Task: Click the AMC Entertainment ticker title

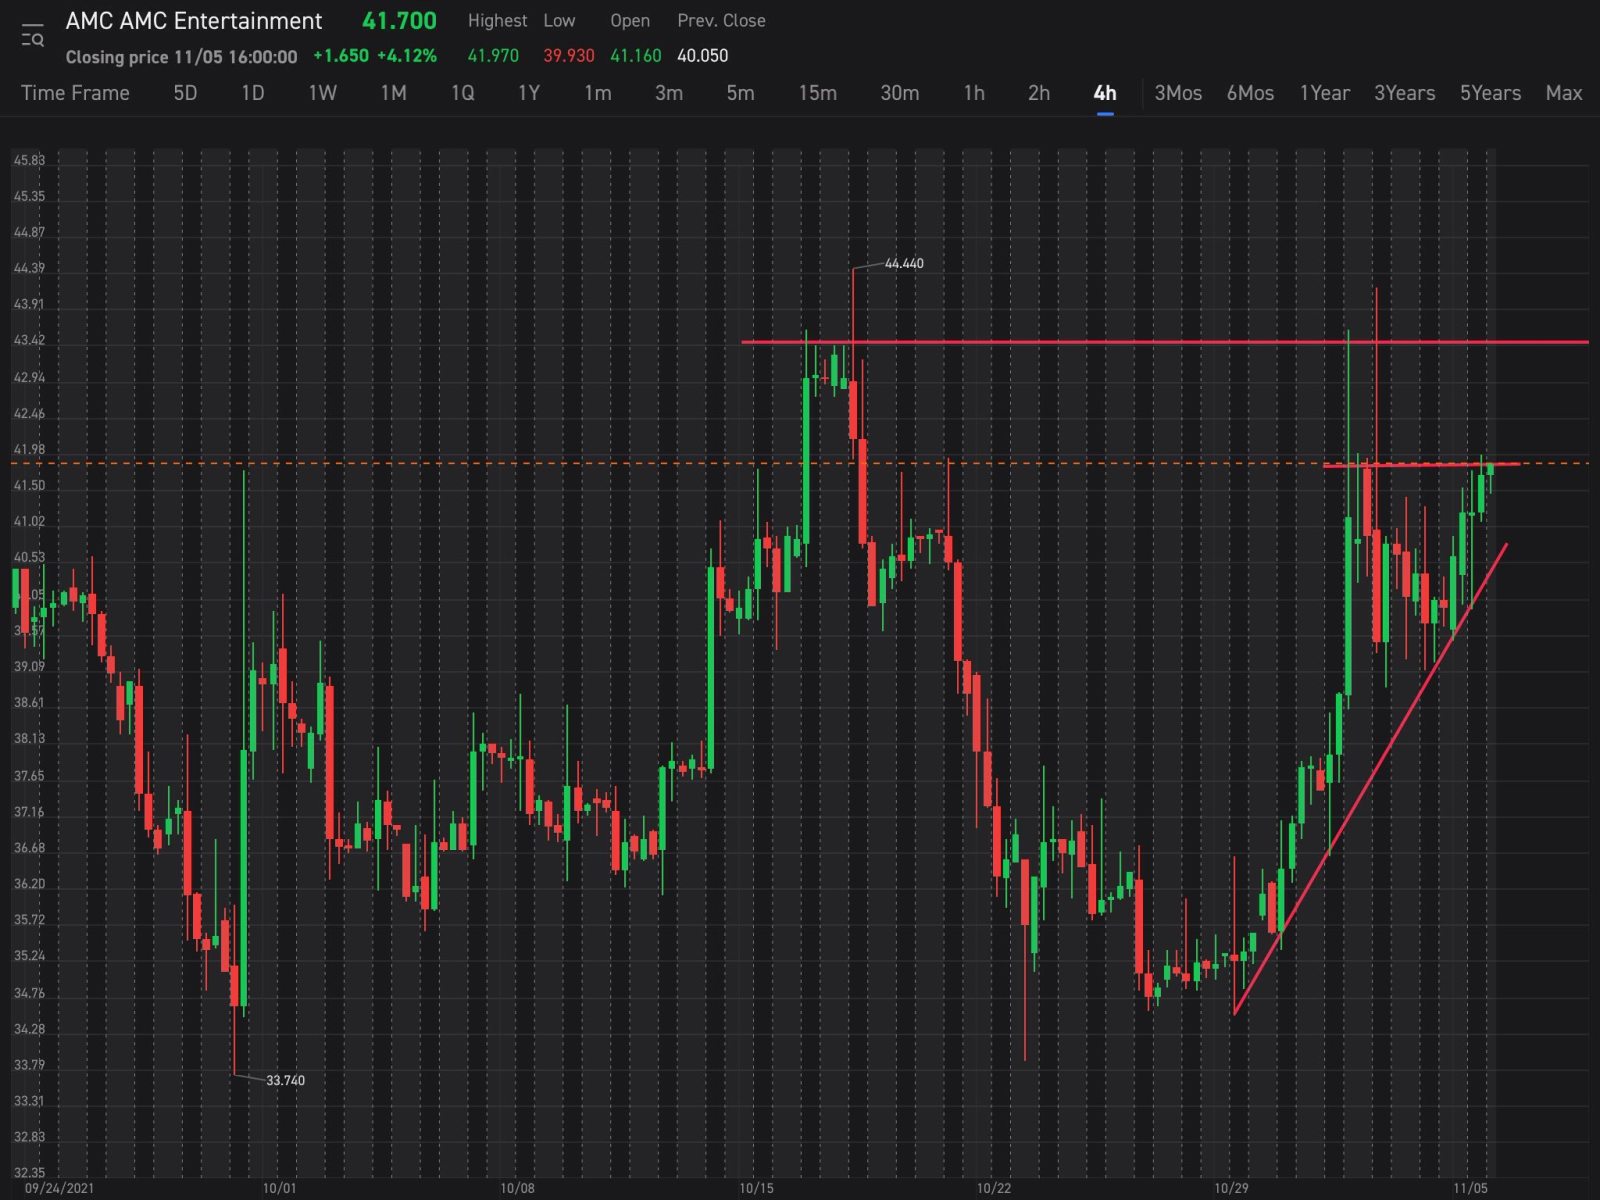Action: 194,21
